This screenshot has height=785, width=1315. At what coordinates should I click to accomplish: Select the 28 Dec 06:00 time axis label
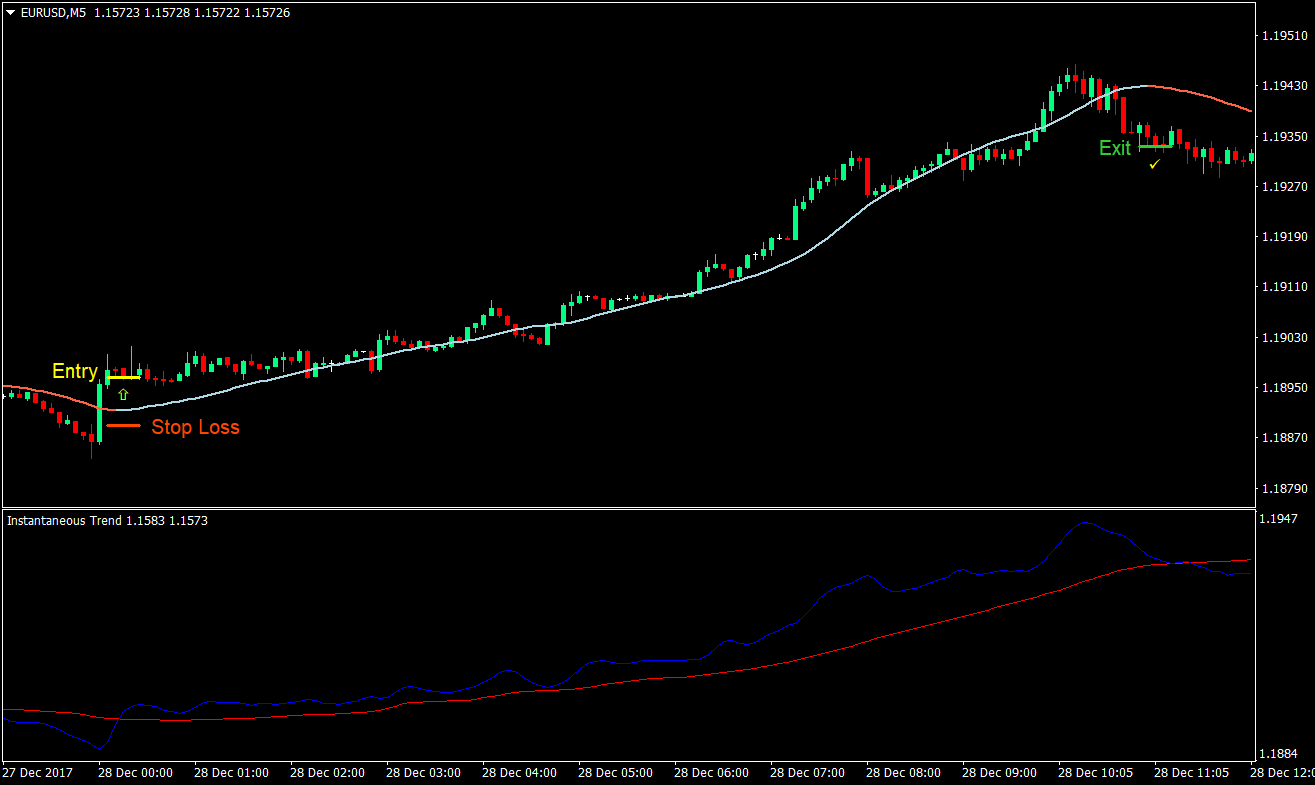711,772
